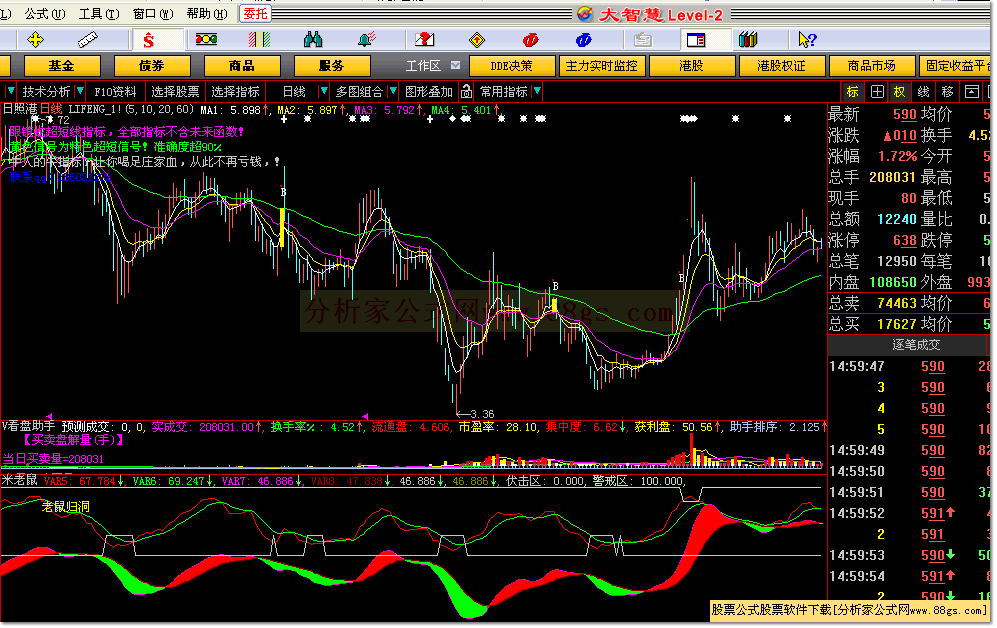Image resolution: width=997 pixels, height=628 pixels.
Task: Open the traffic-light signal icon
Action: 207,39
